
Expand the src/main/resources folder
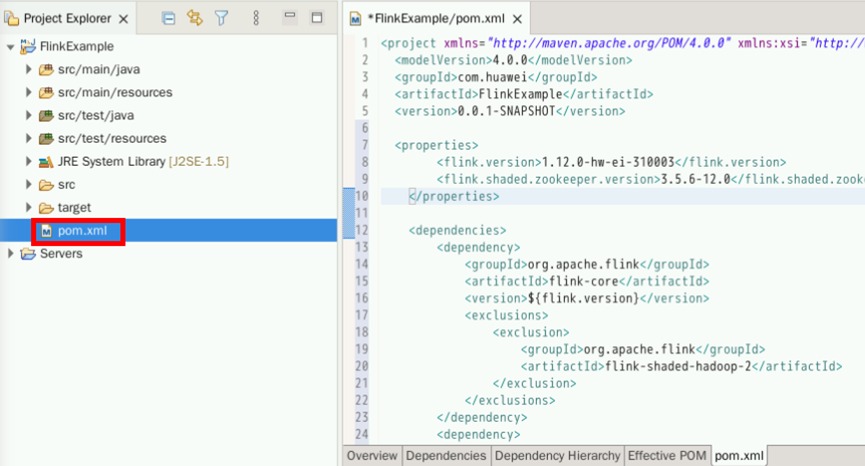click(x=29, y=93)
